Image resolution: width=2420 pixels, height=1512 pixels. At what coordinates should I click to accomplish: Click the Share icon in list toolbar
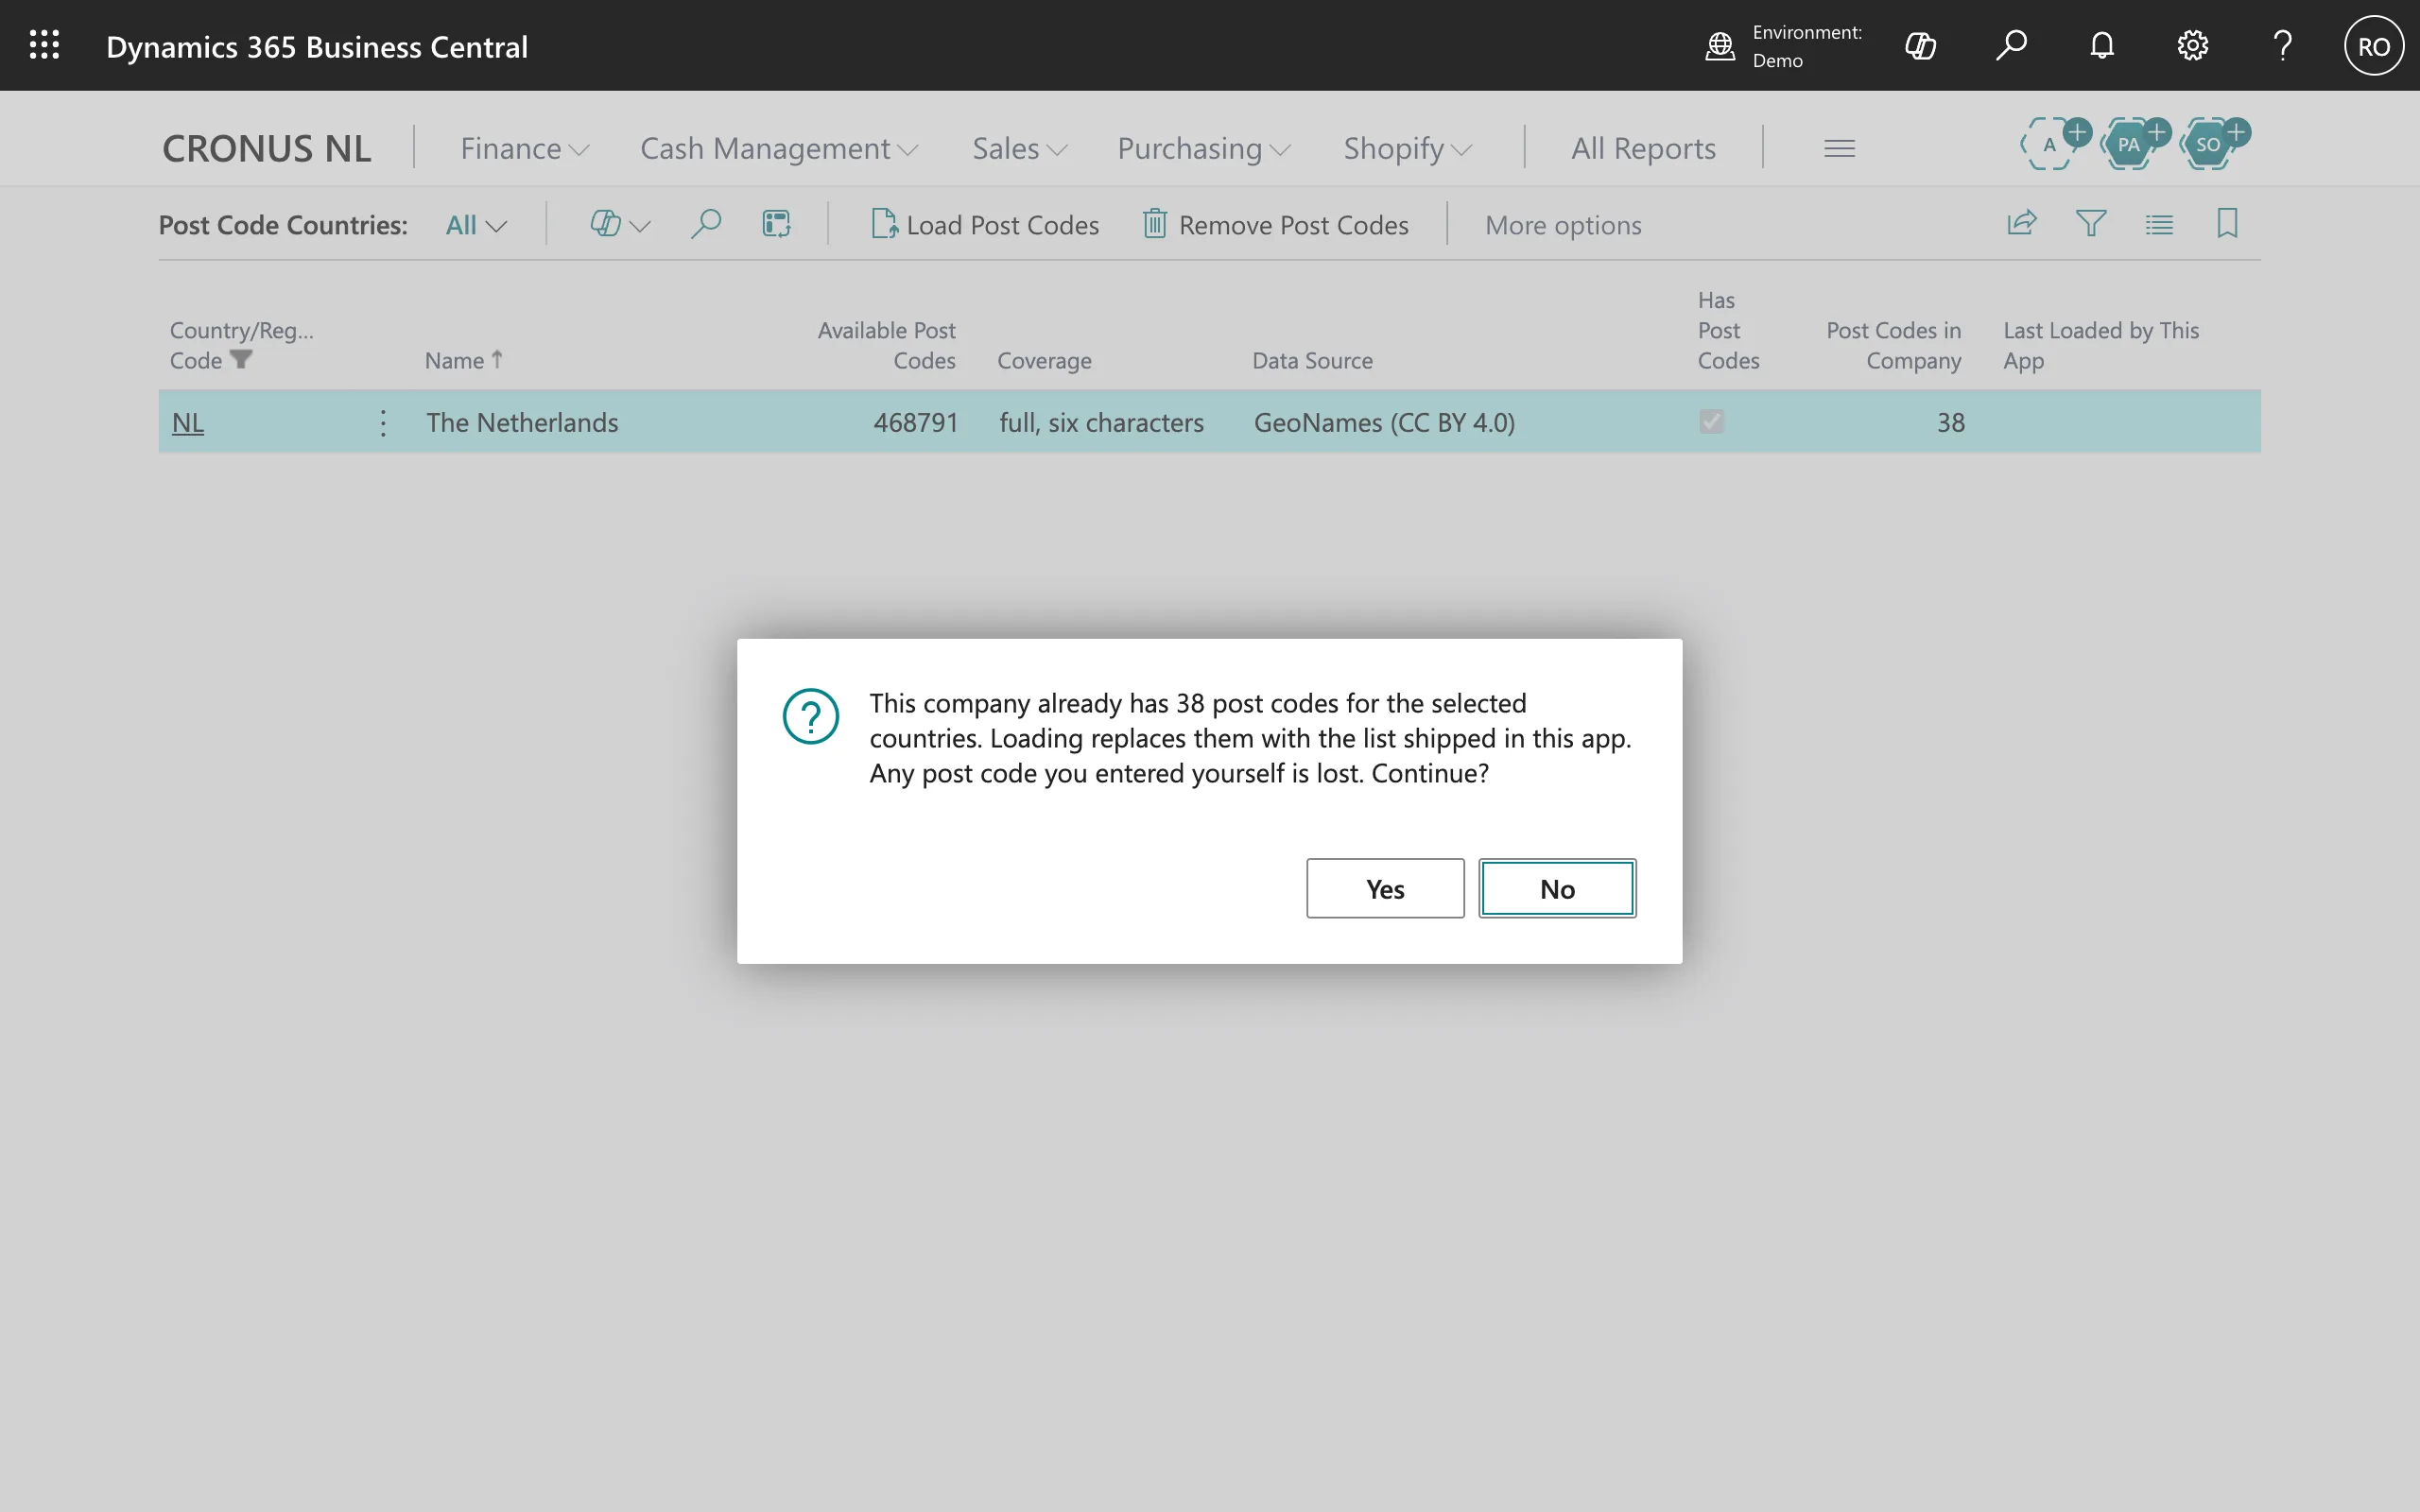pyautogui.click(x=2022, y=223)
